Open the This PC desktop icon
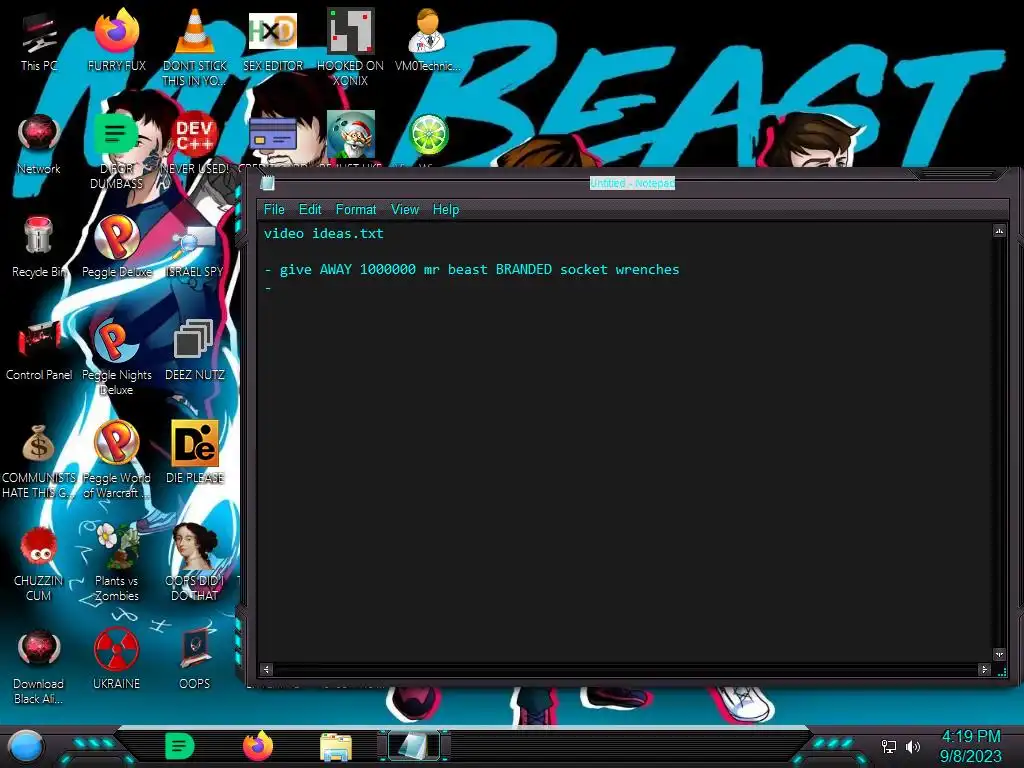The height and width of the screenshot is (768, 1024). [x=39, y=42]
